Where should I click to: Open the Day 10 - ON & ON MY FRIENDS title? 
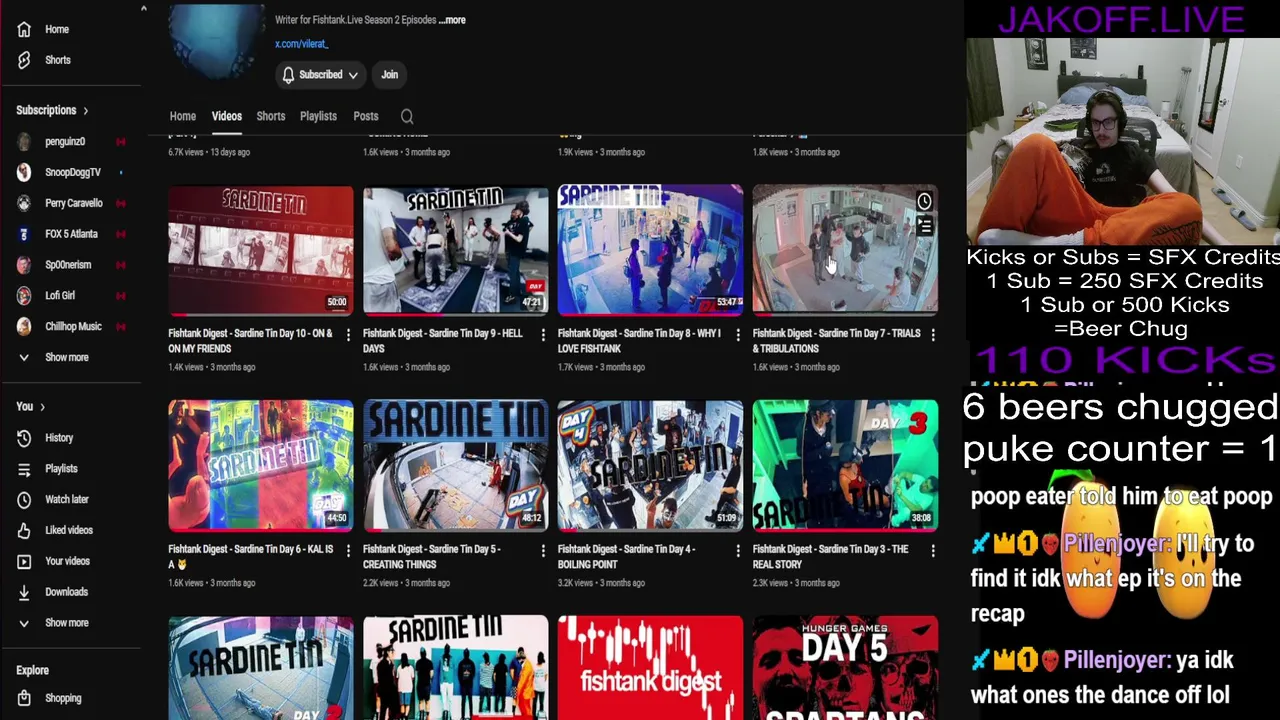click(x=251, y=341)
